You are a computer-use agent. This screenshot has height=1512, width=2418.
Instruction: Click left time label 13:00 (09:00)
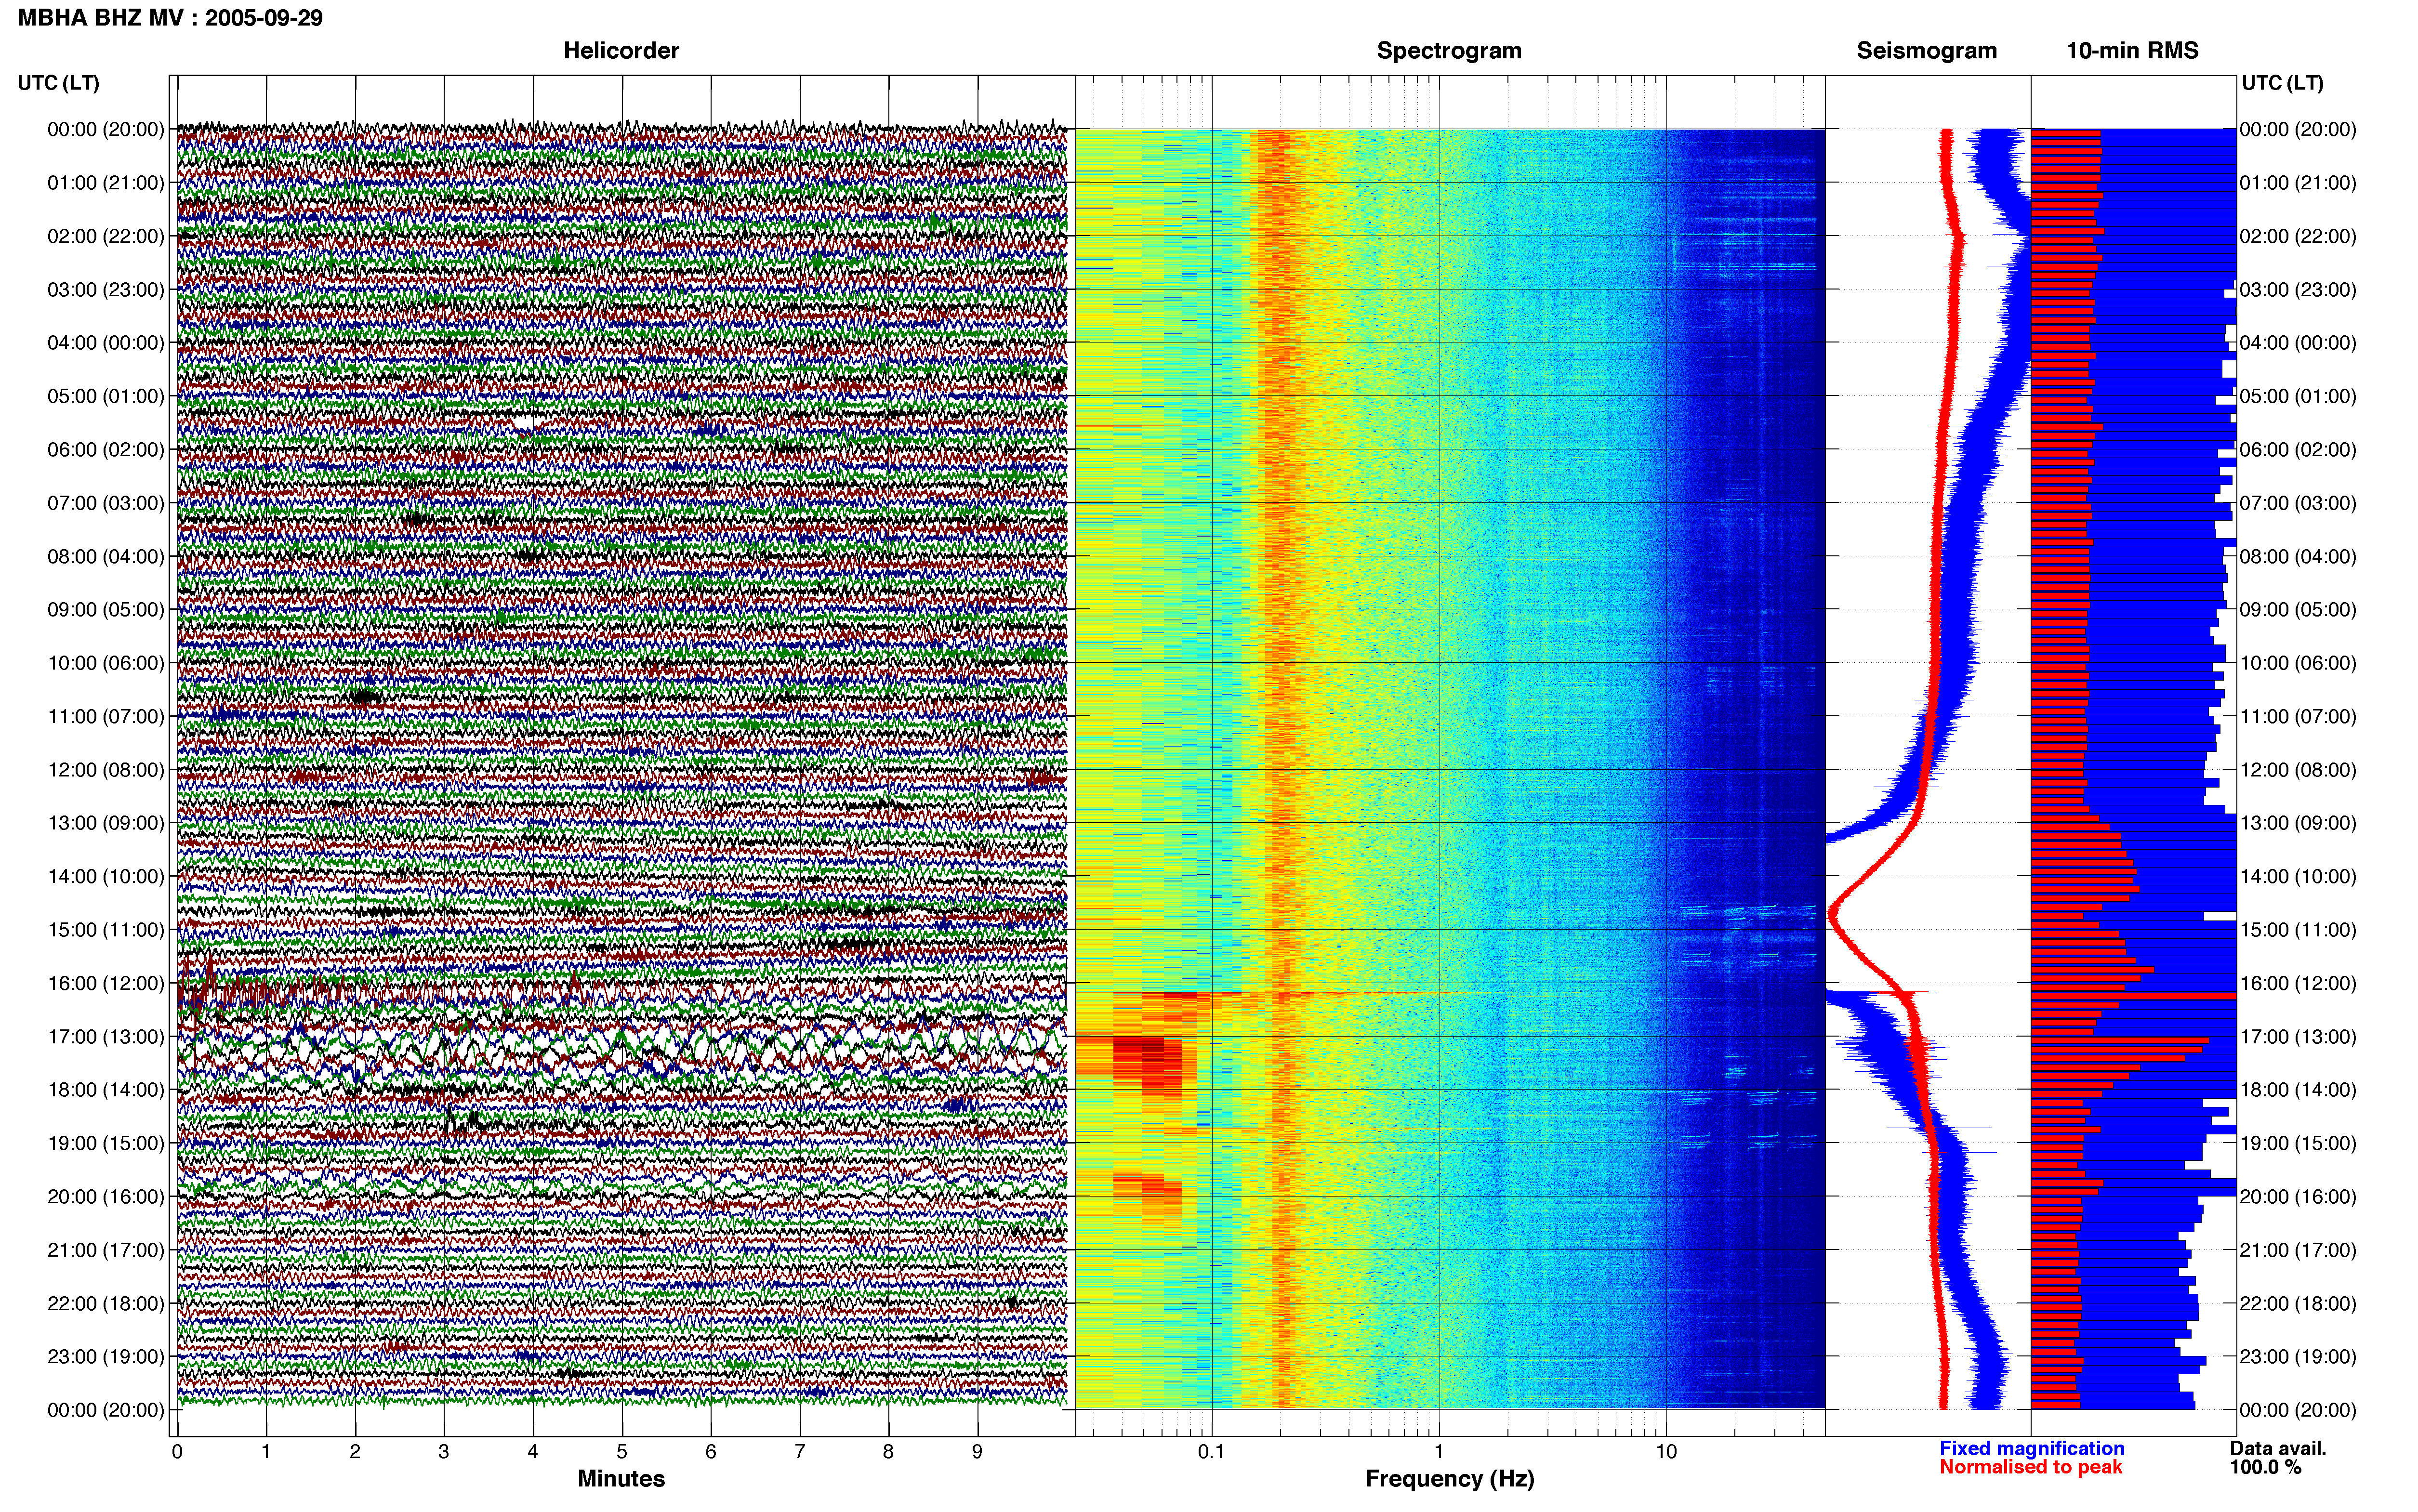pos(106,823)
